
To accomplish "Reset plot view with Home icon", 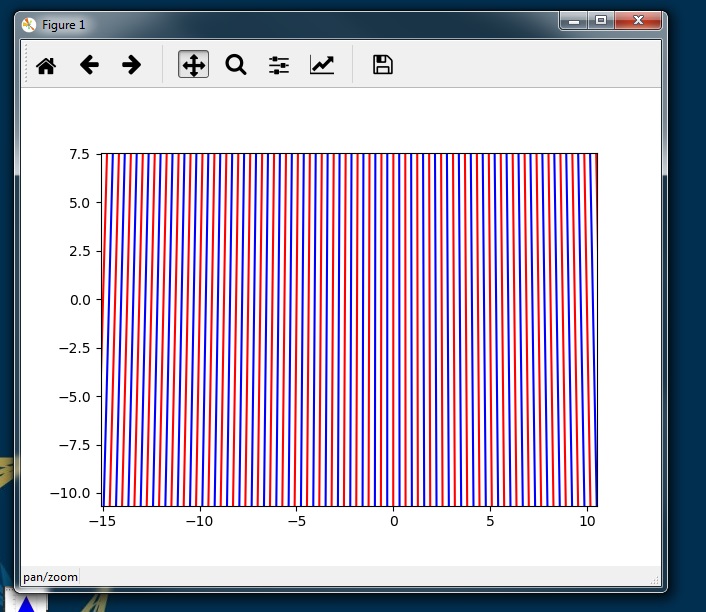I will coord(46,65).
